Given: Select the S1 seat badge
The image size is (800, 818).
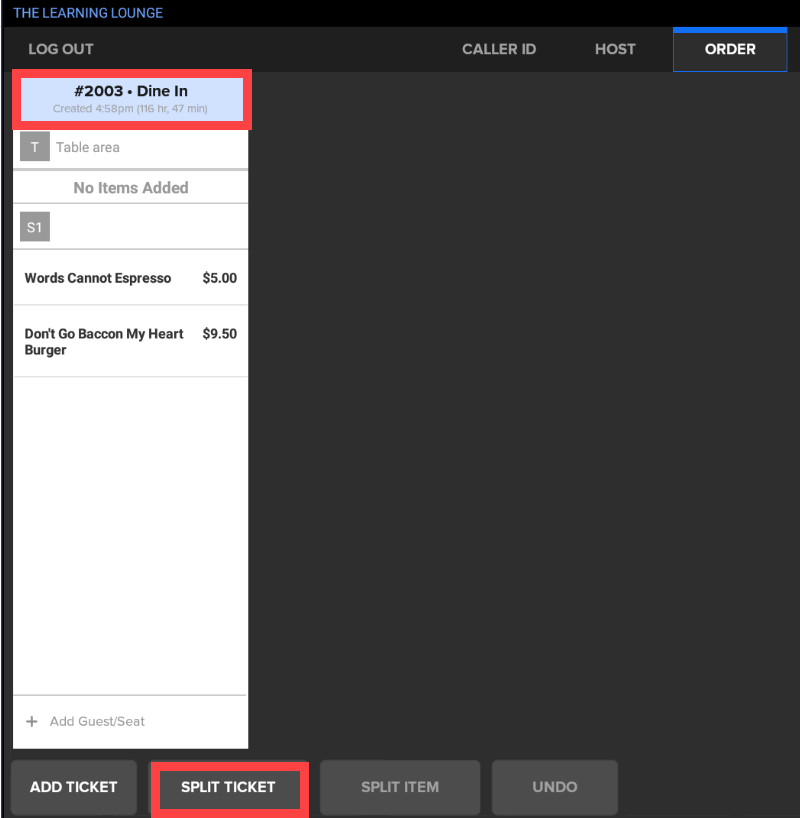Looking at the screenshot, I should 34,226.
